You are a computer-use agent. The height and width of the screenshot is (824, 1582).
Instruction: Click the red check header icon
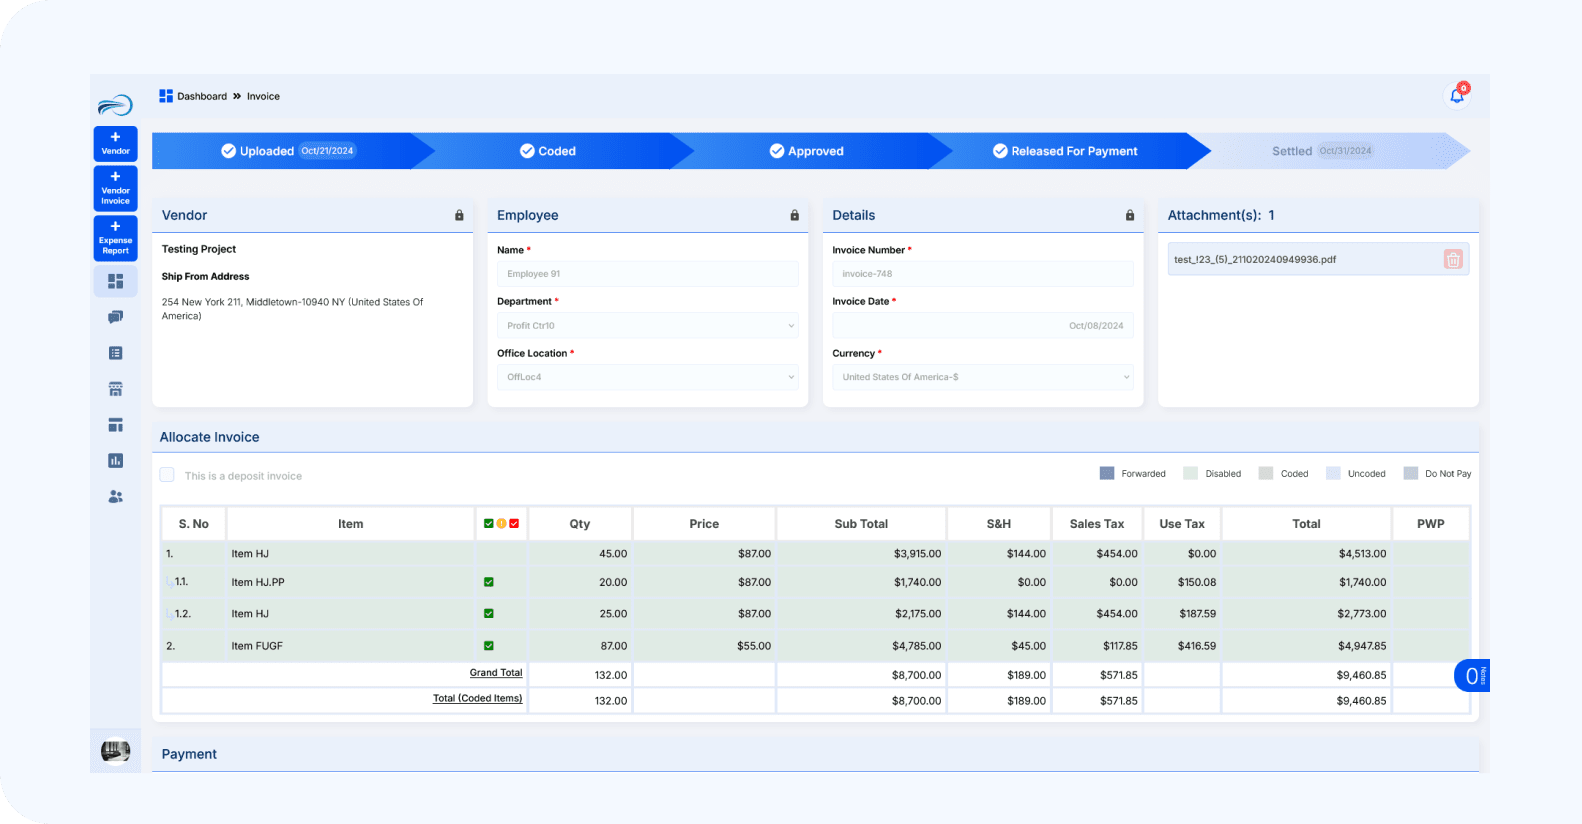(514, 523)
